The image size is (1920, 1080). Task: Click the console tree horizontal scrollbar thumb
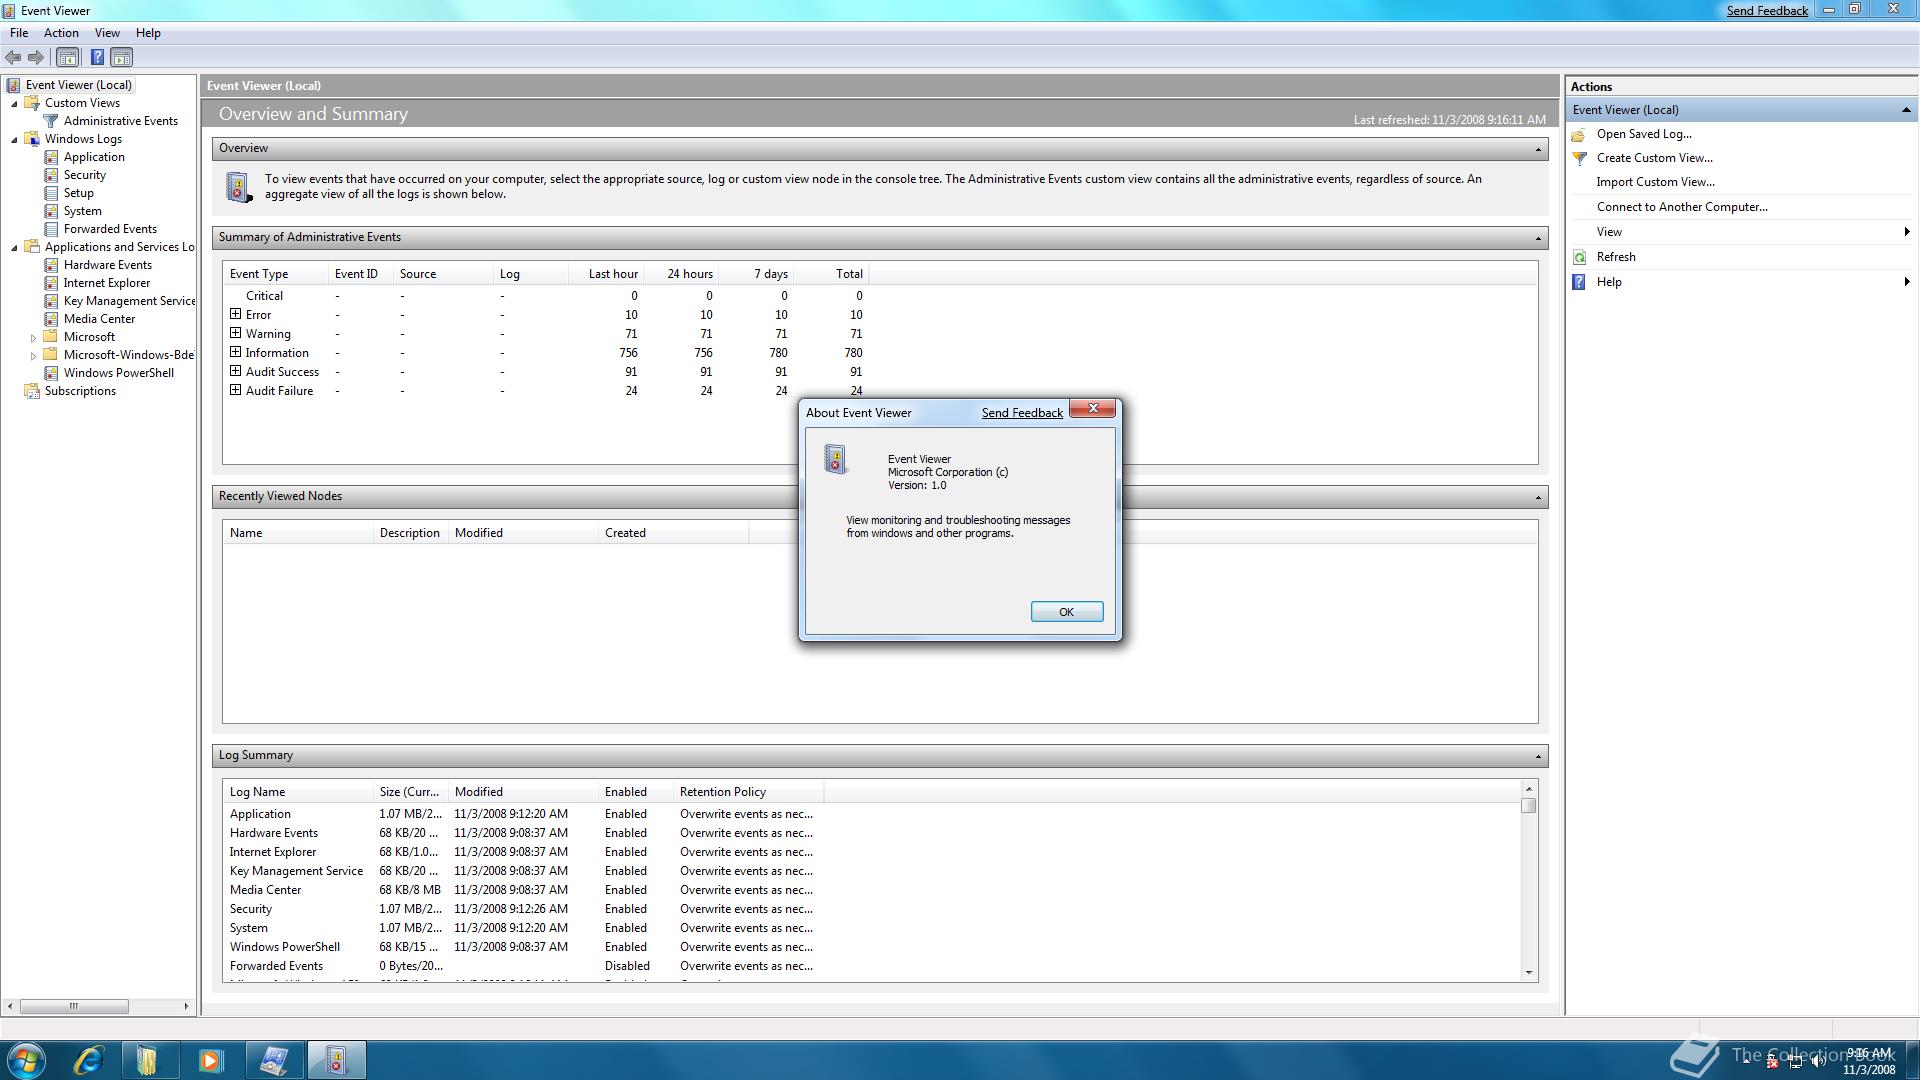(74, 1006)
